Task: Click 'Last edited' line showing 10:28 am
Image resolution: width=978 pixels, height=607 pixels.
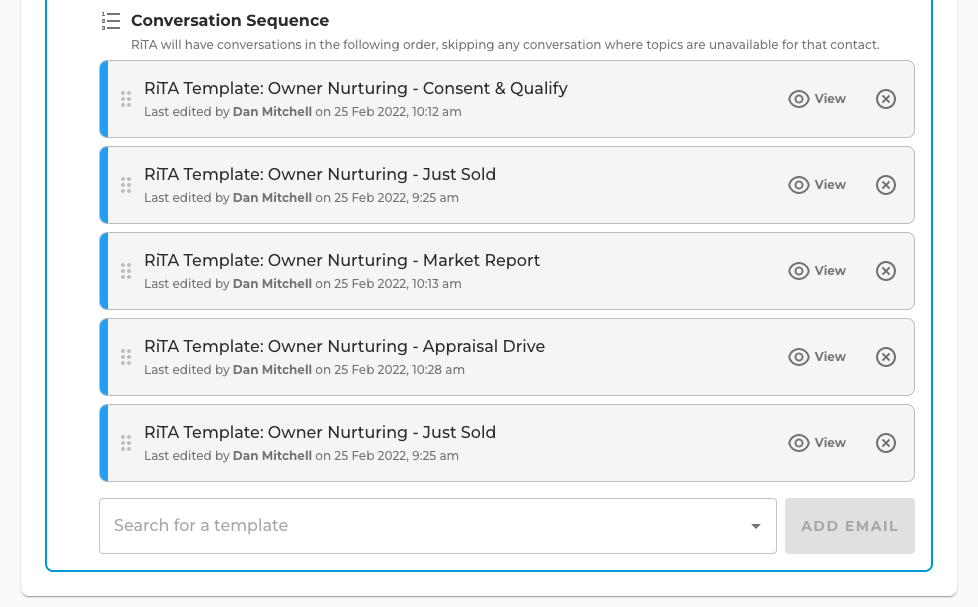Action: click(304, 371)
